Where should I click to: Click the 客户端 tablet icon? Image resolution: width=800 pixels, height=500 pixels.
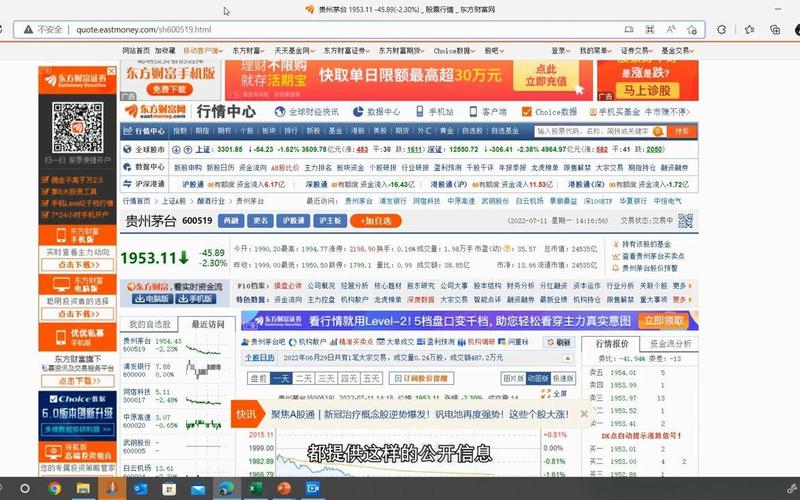473,111
